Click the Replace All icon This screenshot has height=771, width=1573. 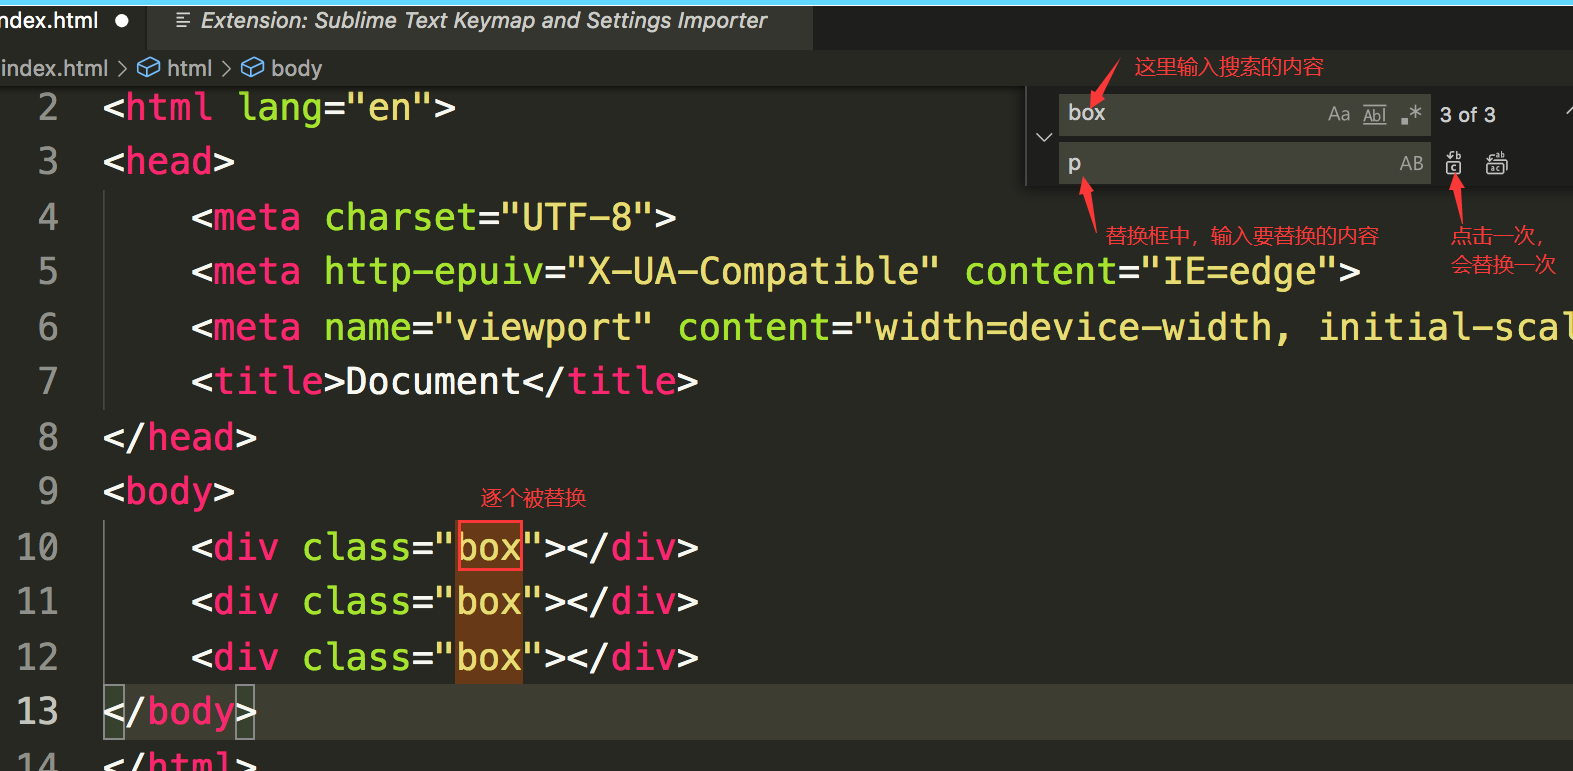[1496, 163]
